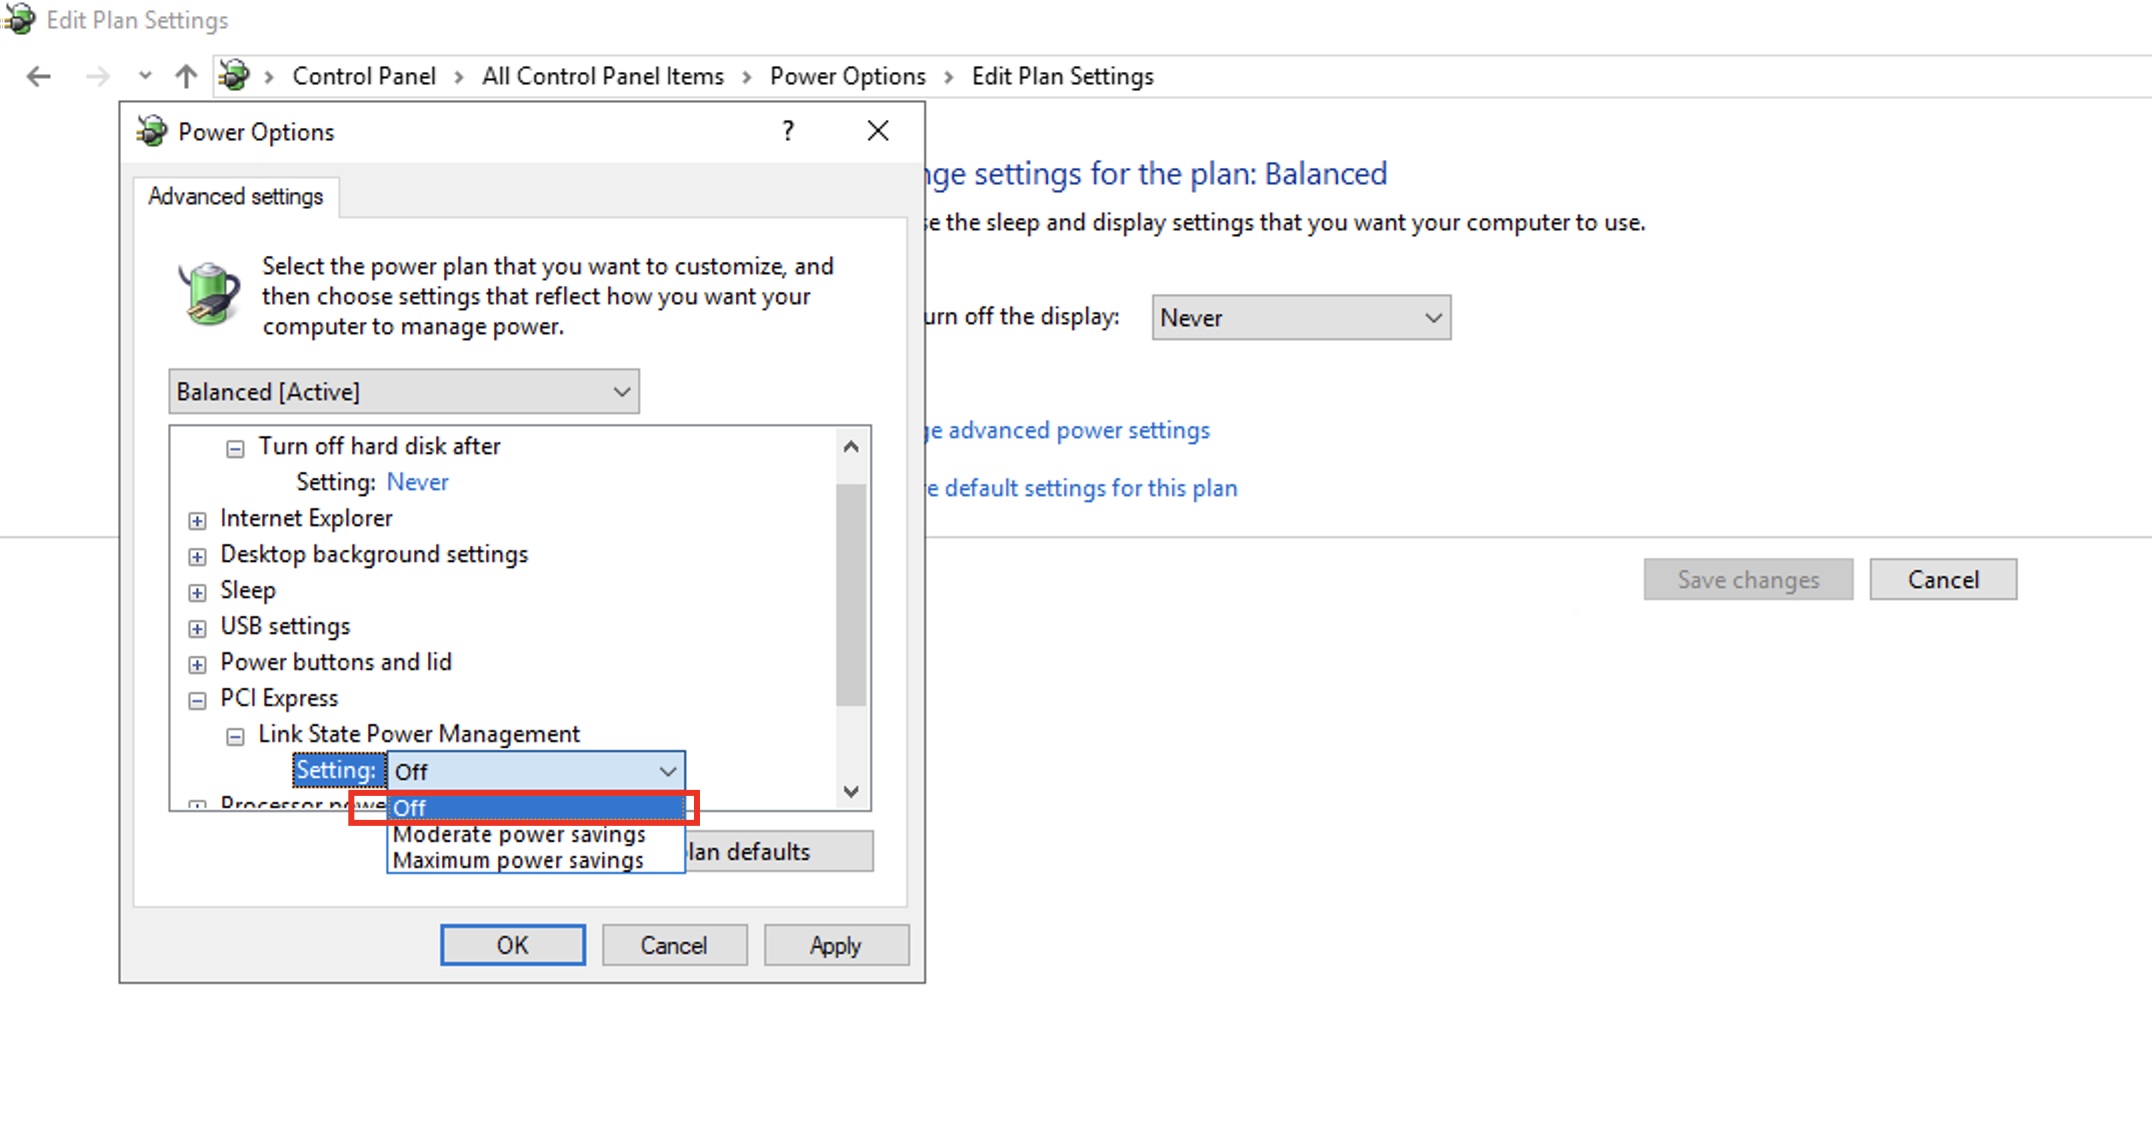The width and height of the screenshot is (2152, 1144).
Task: Click the Power Options dialog title icon
Action: [x=152, y=131]
